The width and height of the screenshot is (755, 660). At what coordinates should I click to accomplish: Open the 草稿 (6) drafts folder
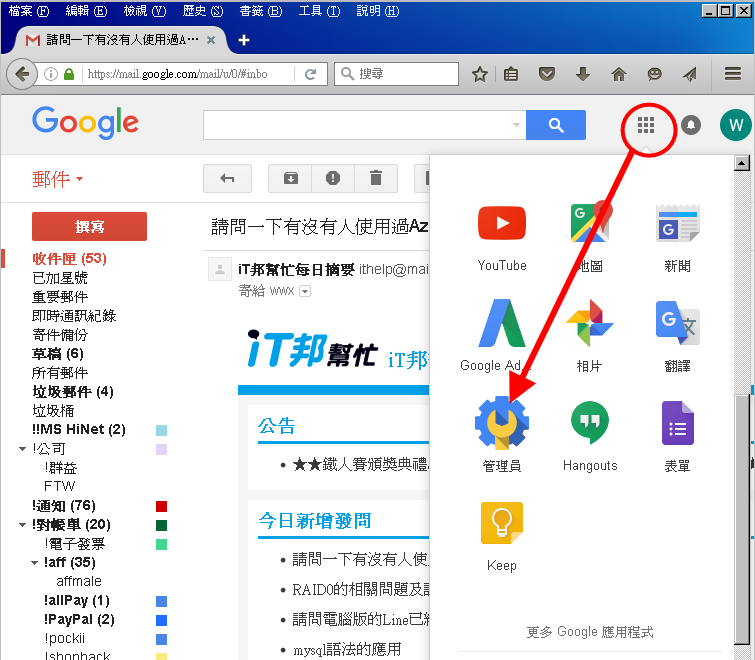point(57,354)
